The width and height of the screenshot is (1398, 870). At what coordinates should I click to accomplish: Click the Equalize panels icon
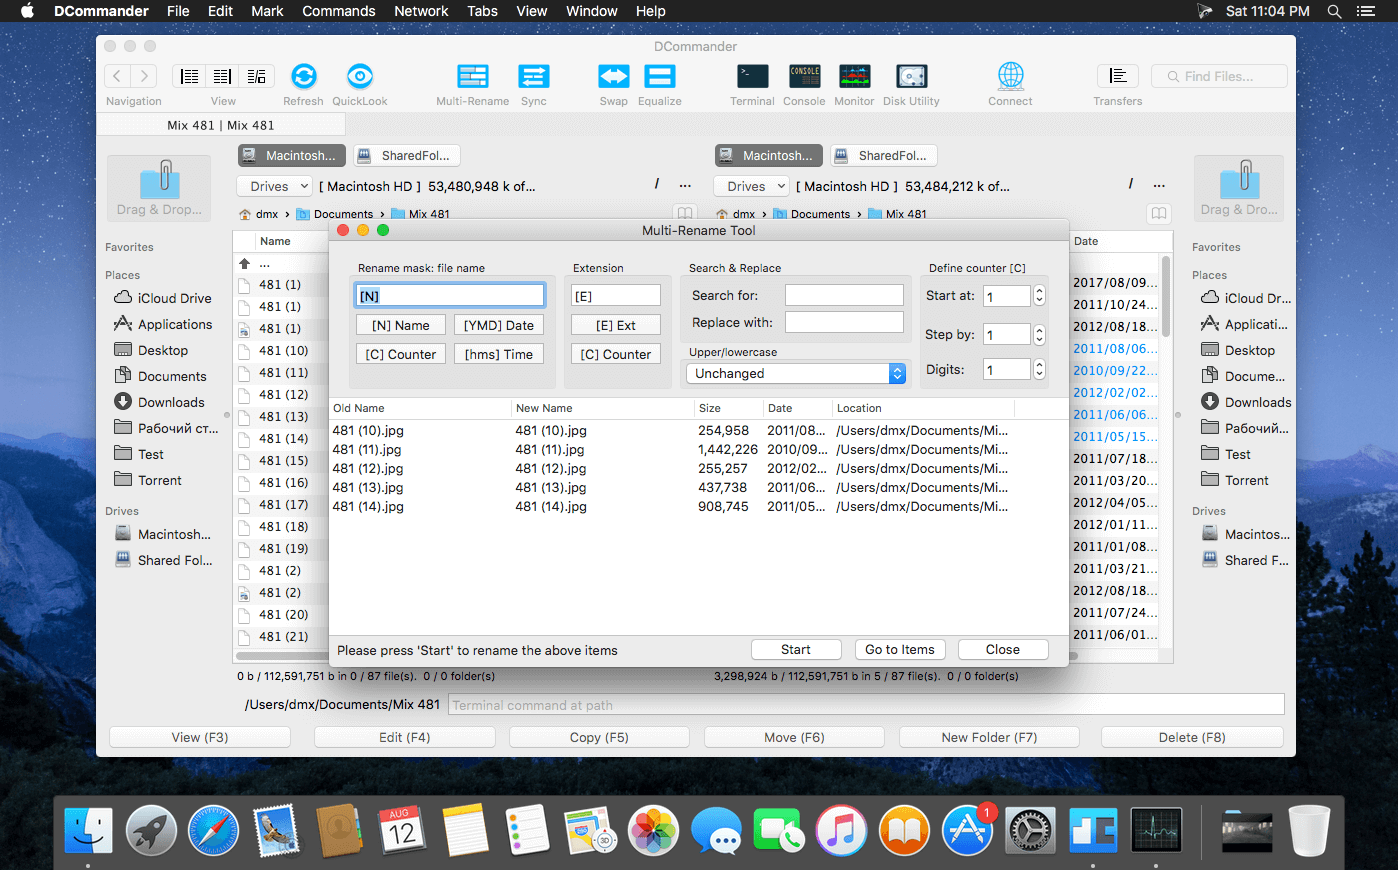660,76
